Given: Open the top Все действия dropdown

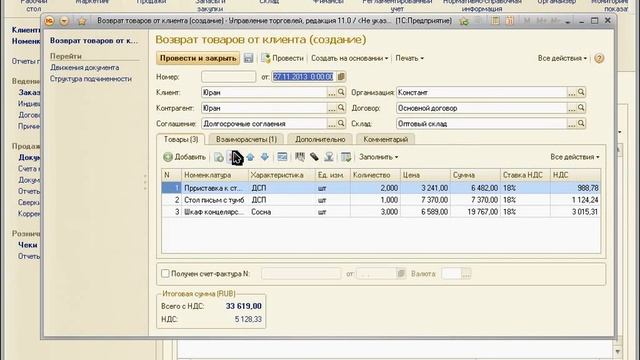Looking at the screenshot, I should (562, 58).
